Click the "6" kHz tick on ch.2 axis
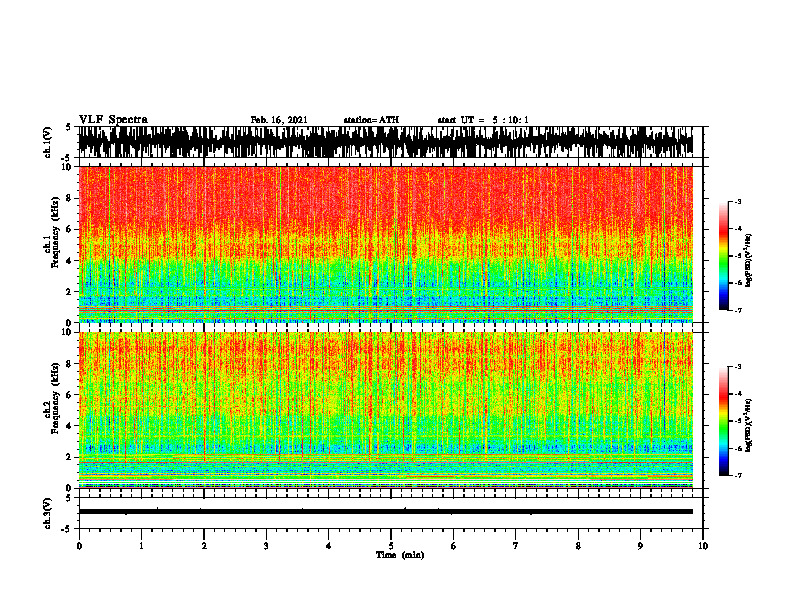792x612 pixels. pos(69,395)
